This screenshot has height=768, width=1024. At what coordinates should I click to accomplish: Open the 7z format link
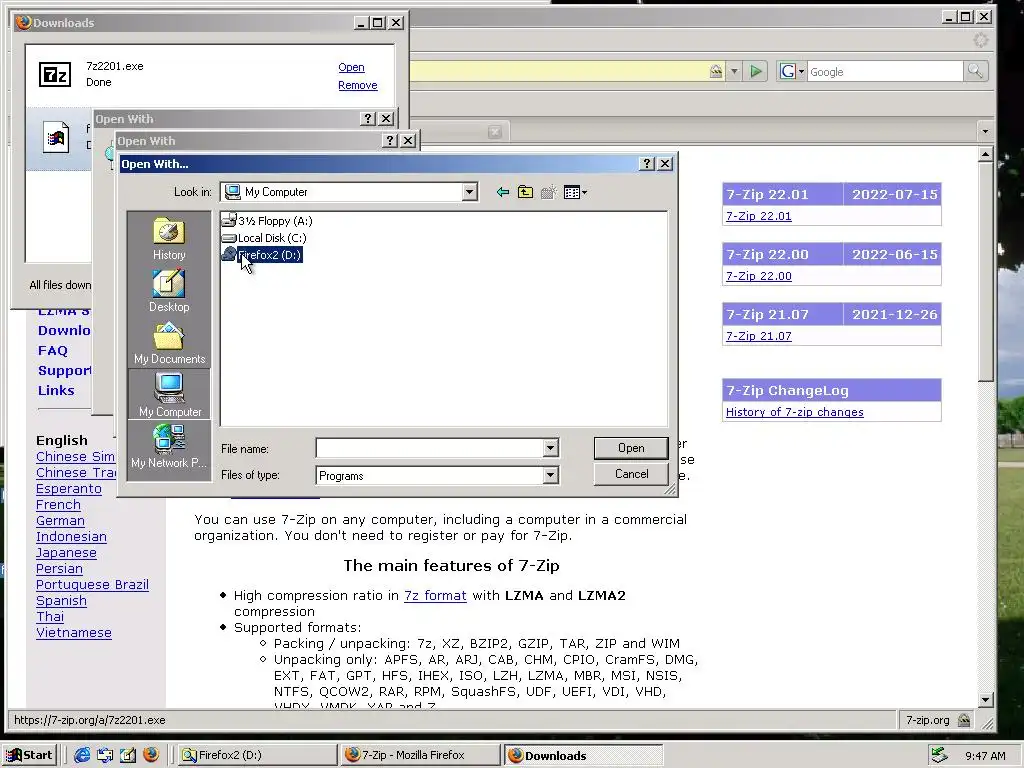pyautogui.click(x=435, y=596)
